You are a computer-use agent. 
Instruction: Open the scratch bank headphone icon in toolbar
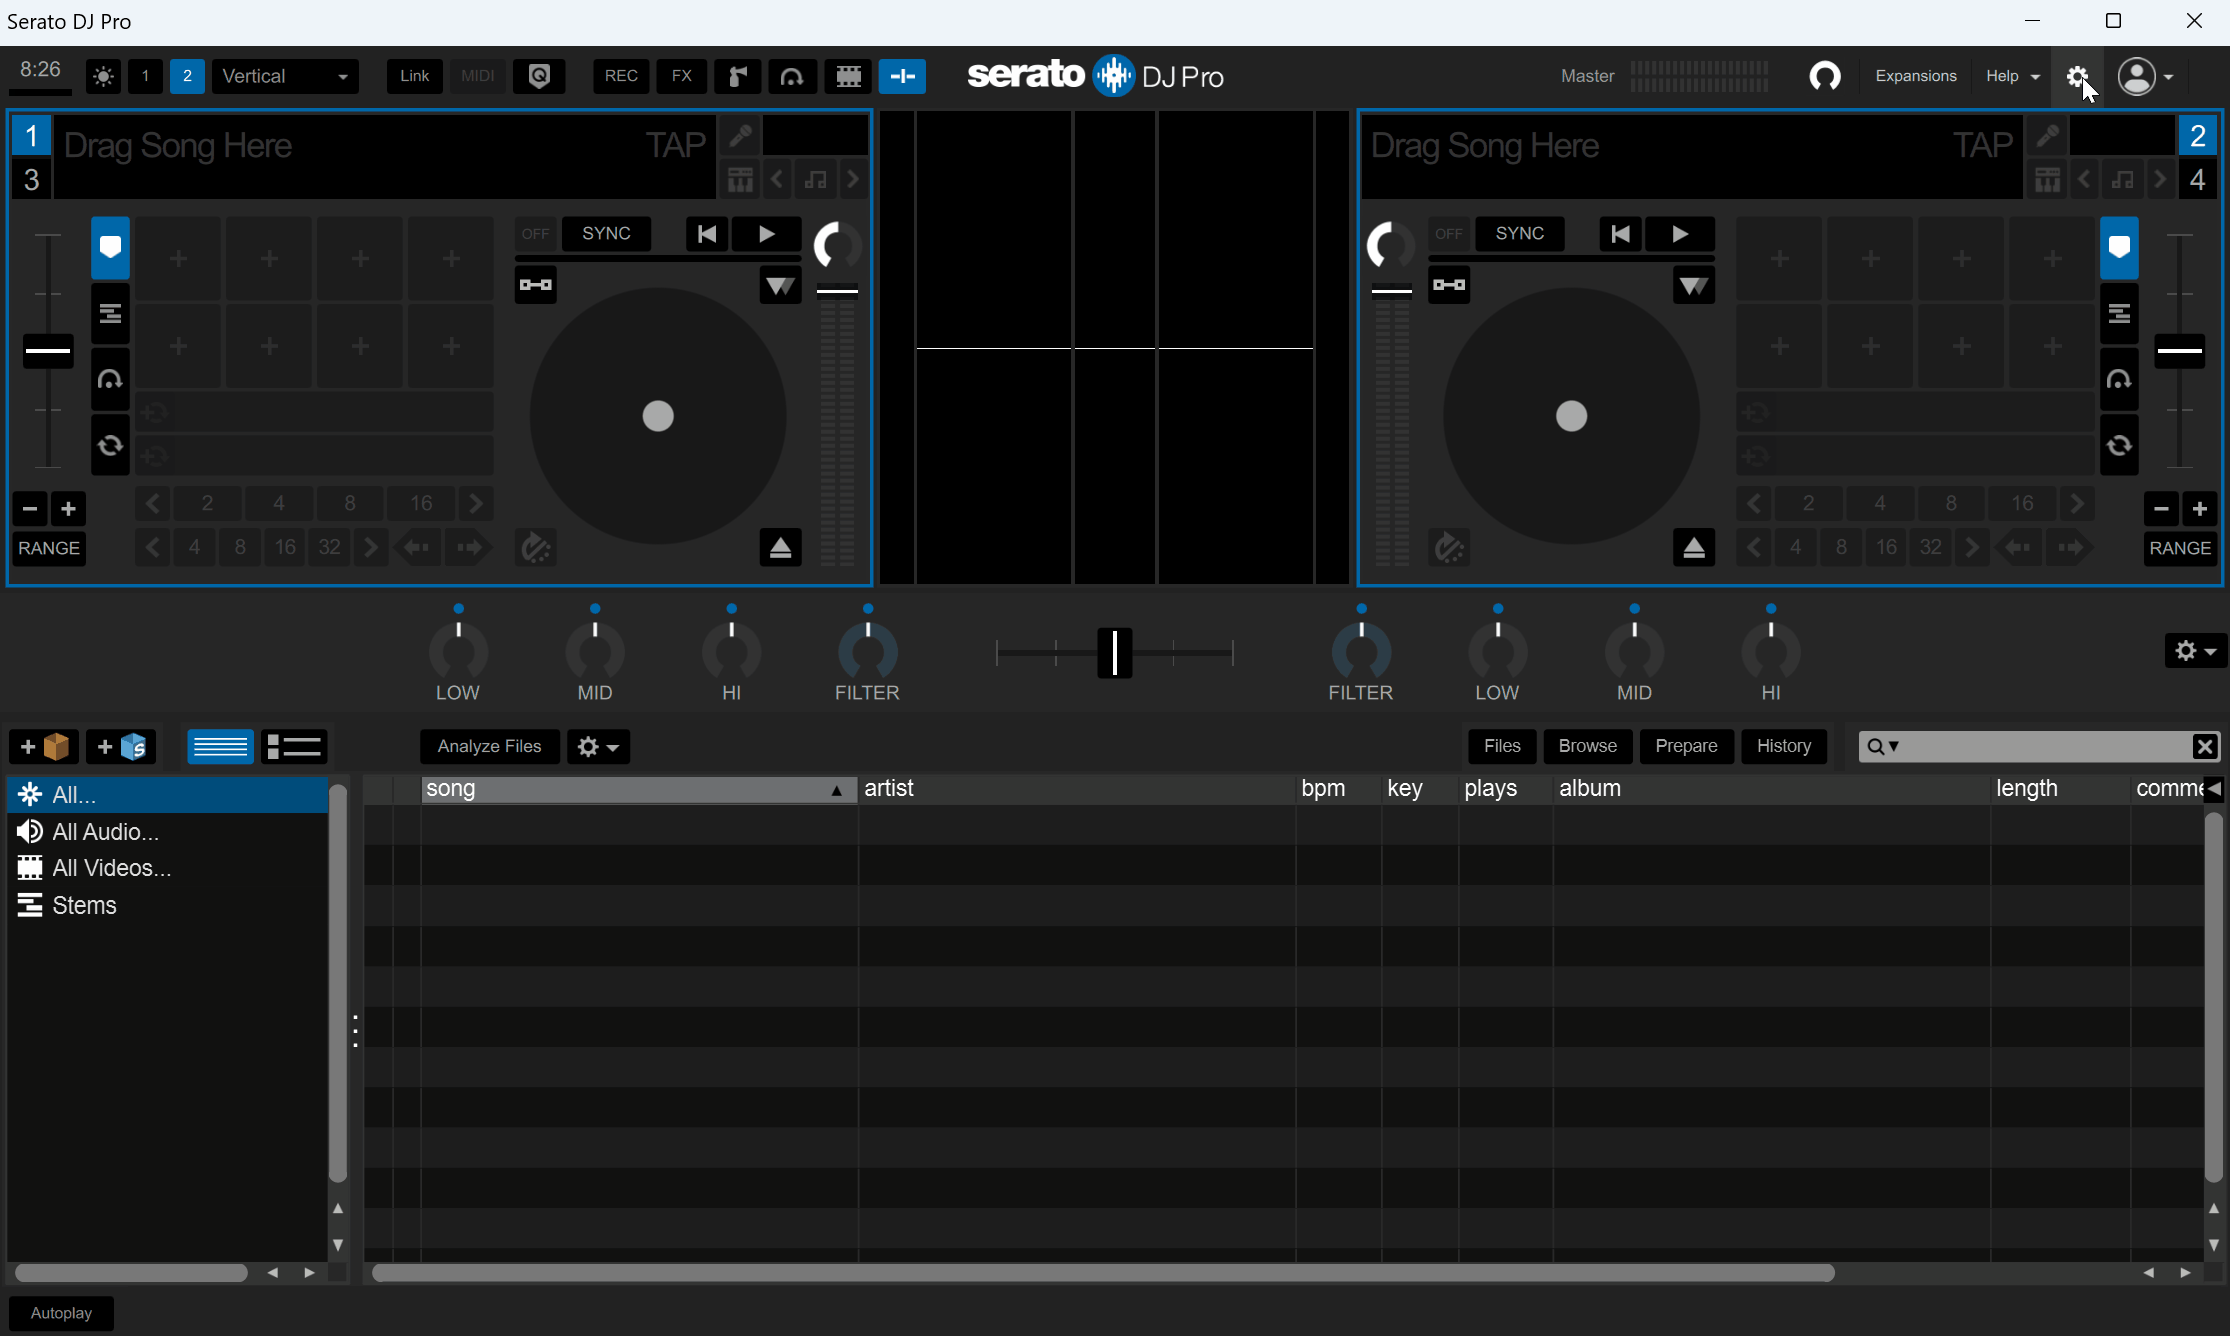(x=792, y=76)
